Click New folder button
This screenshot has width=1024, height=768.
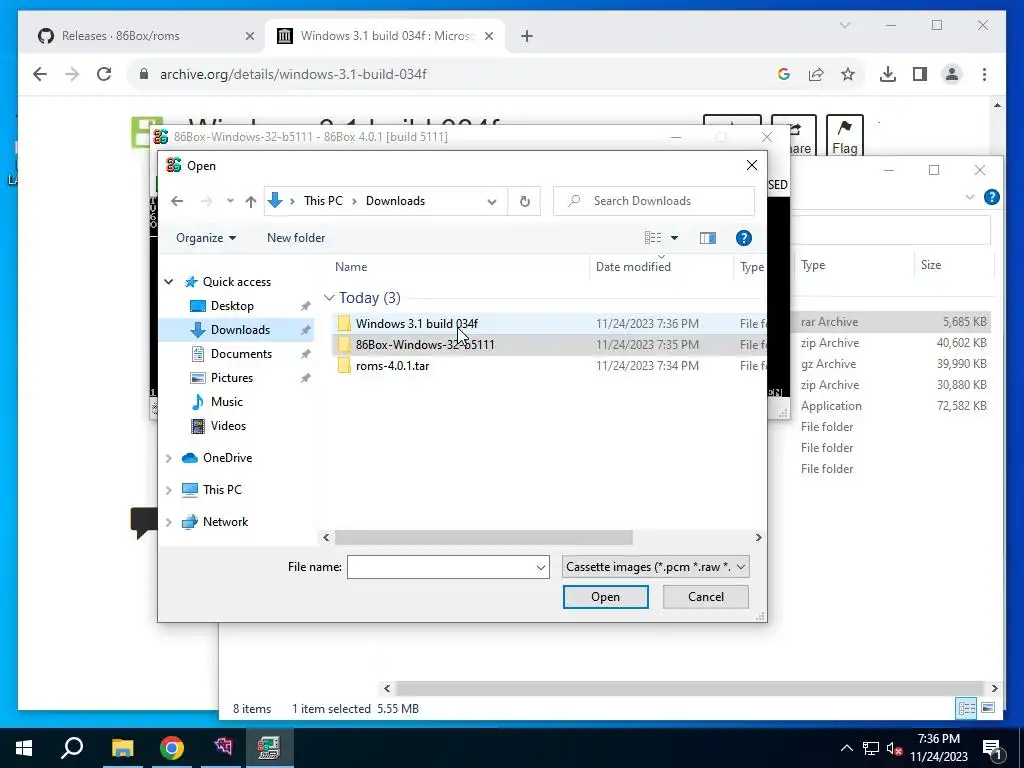click(296, 238)
